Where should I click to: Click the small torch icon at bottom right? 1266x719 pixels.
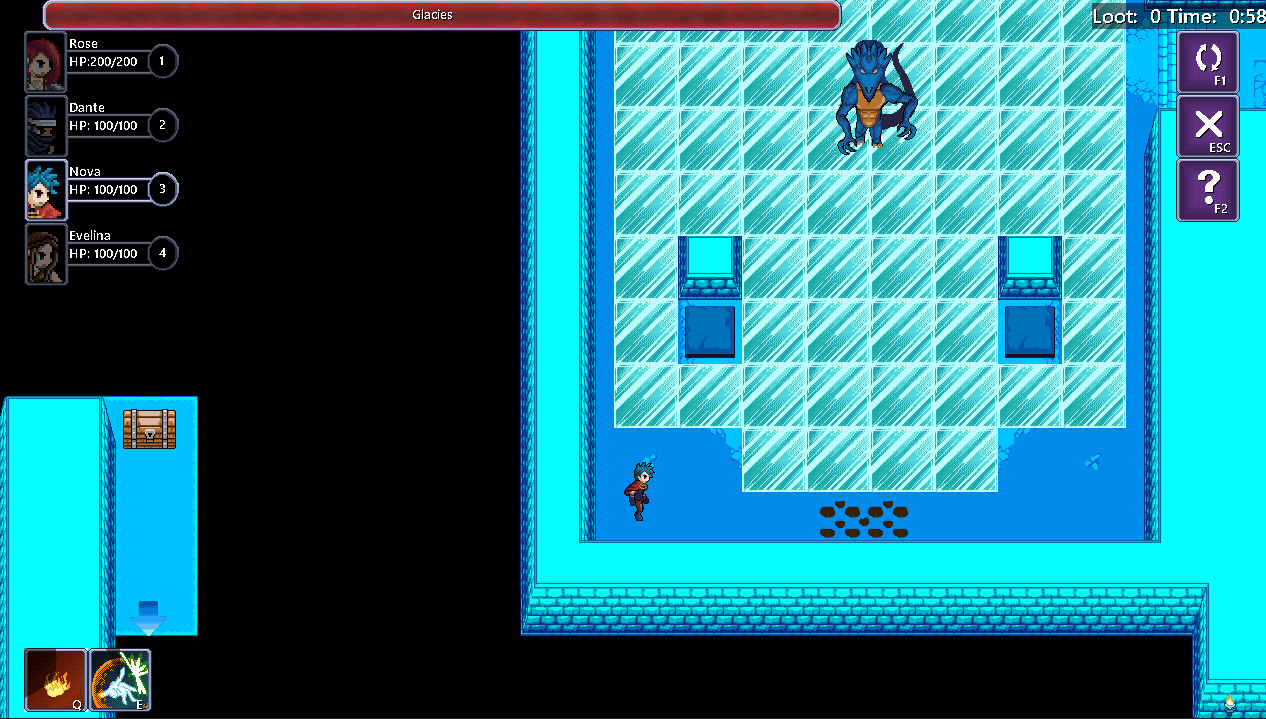pos(1230,703)
